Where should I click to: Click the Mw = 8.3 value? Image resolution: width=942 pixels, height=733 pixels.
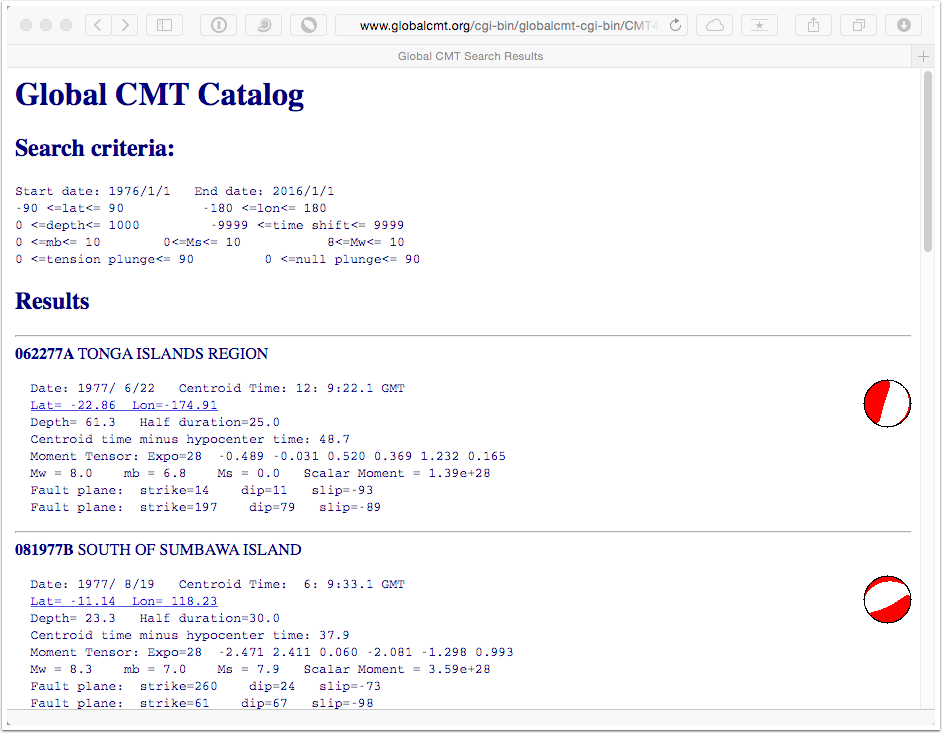(x=61, y=669)
